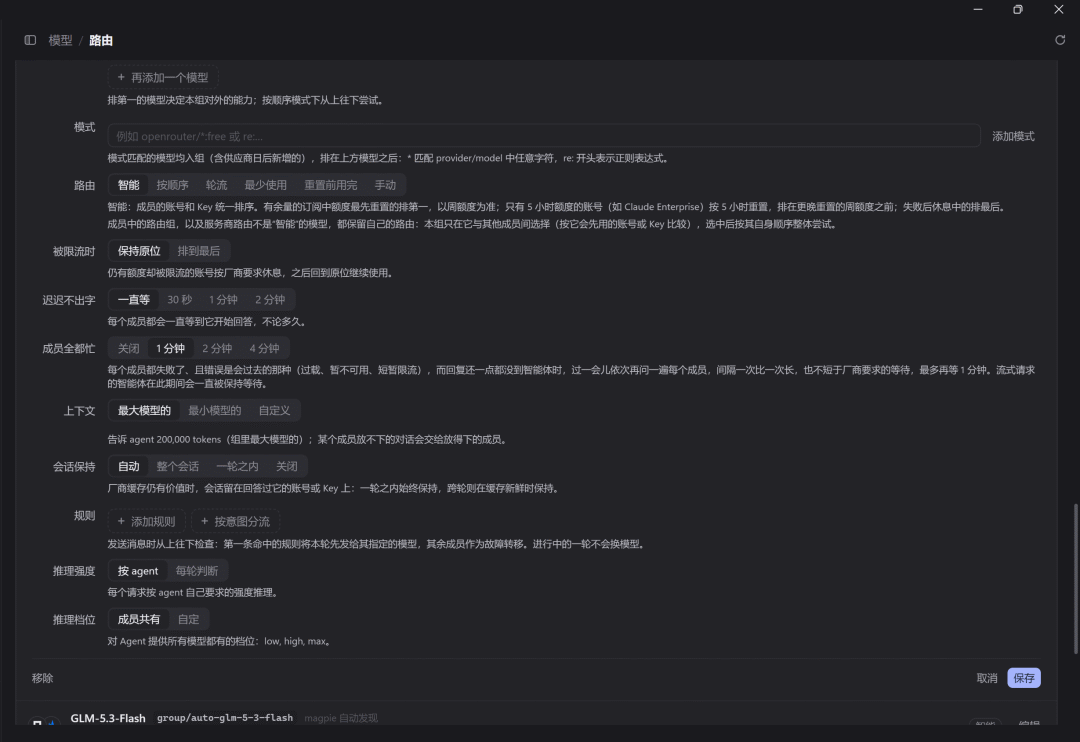1080x742 pixels.
Task: Restore down the window
Action: pyautogui.click(x=1018, y=10)
